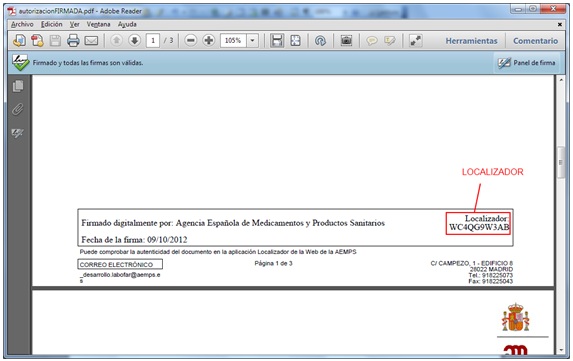The height and width of the screenshot is (361, 573).
Task: Select the fit width scrolling icon
Action: pos(277,40)
